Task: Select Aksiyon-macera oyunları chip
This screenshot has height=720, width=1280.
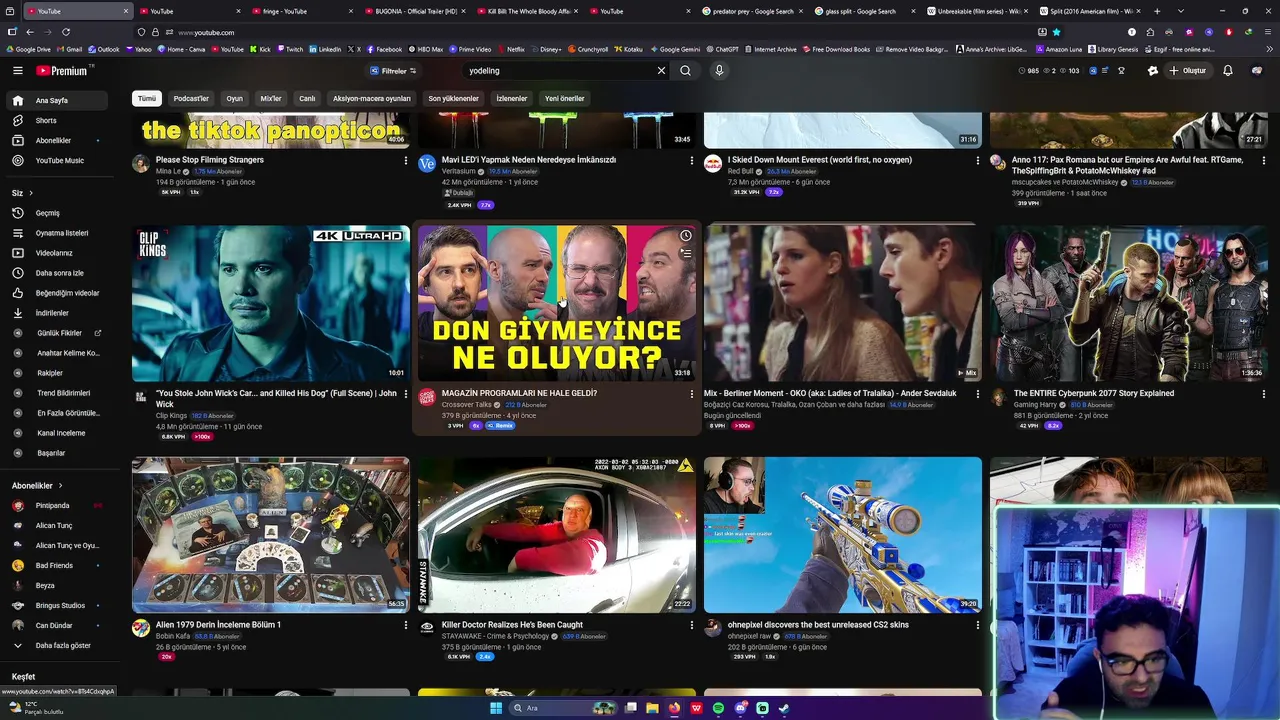Action: click(372, 99)
